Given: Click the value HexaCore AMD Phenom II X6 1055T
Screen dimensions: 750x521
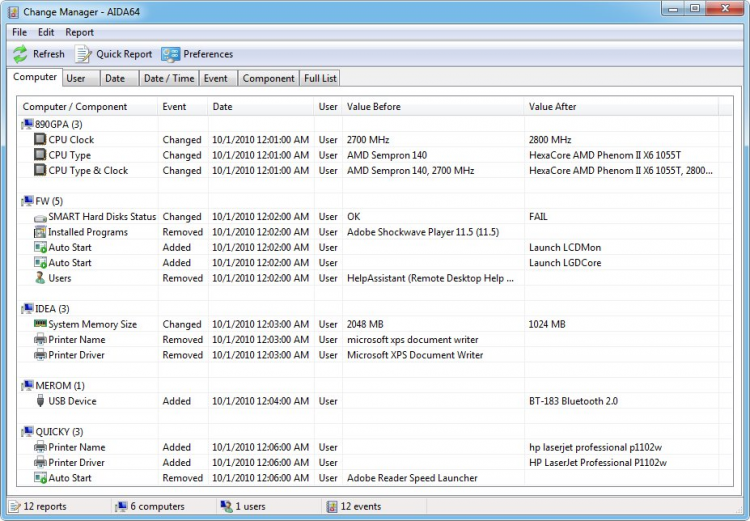Looking at the screenshot, I should [x=605, y=155].
